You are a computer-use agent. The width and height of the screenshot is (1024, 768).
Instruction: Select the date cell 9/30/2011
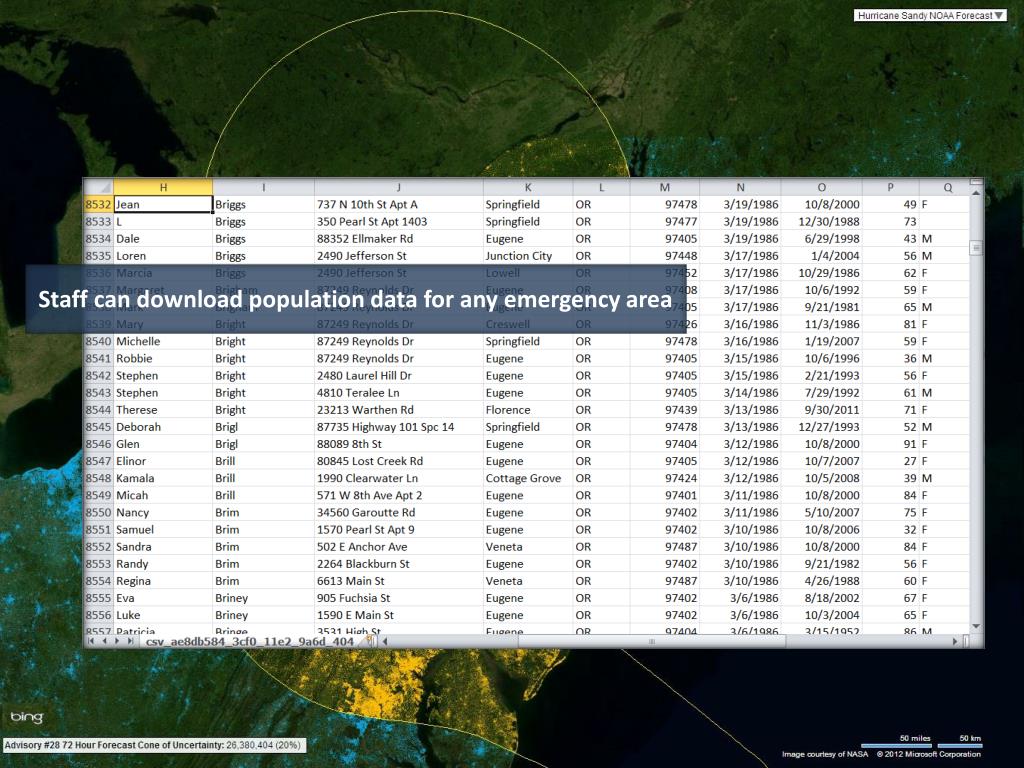point(821,409)
